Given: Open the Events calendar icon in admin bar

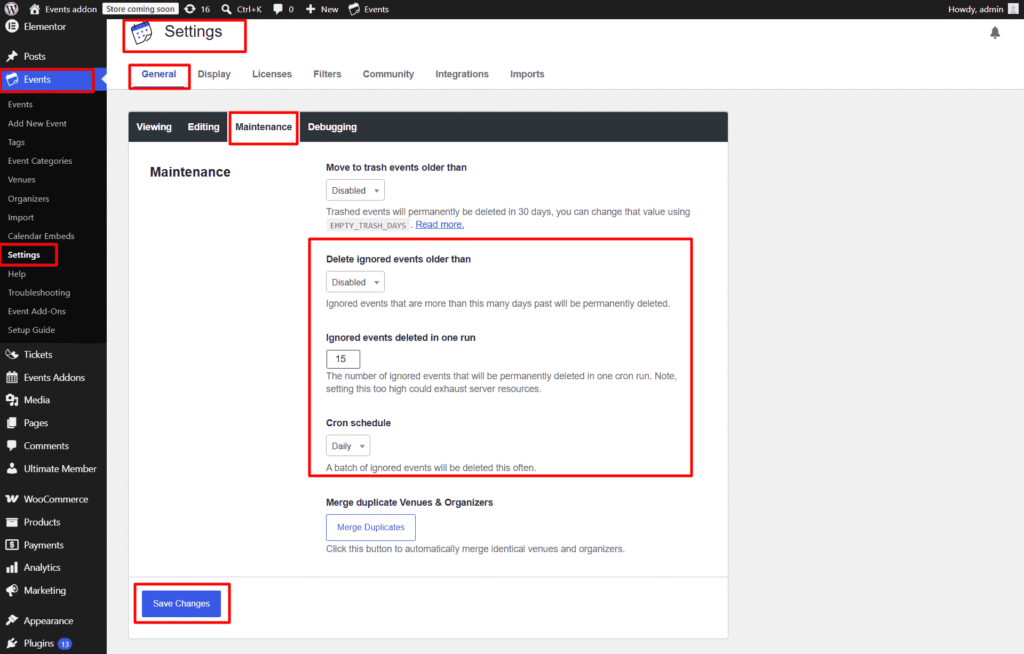Looking at the screenshot, I should [x=354, y=9].
